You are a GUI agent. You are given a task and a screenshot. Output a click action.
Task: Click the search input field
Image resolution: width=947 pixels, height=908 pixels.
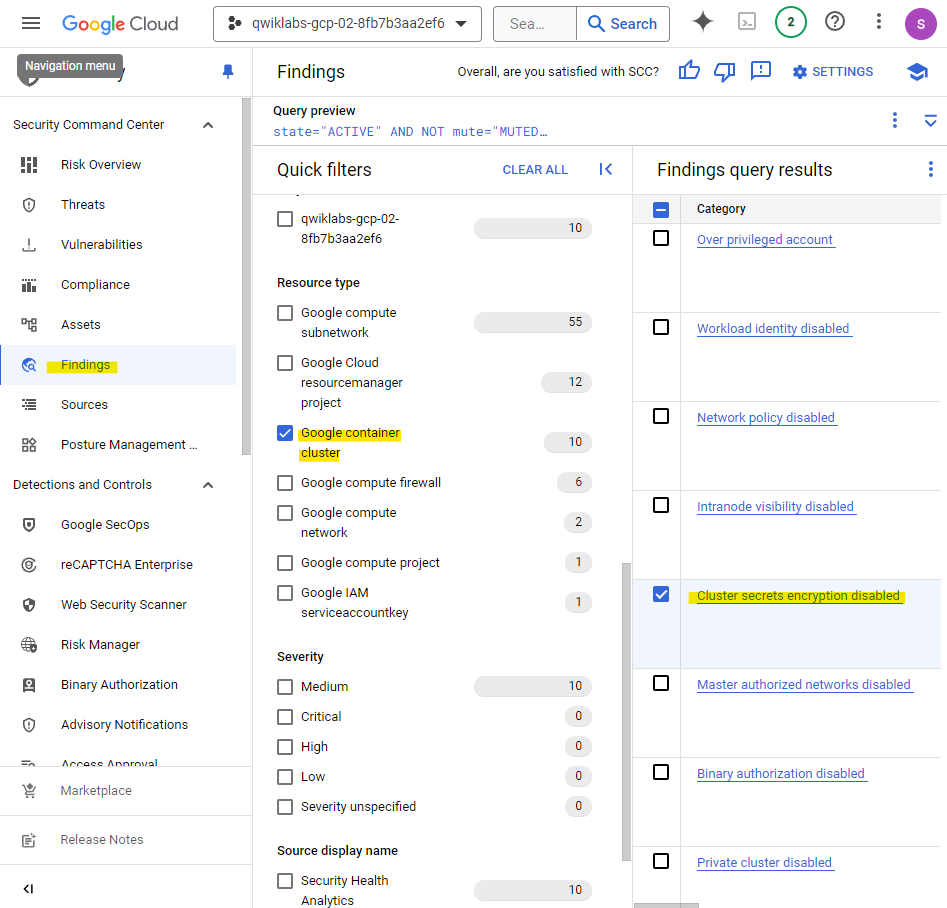(535, 24)
